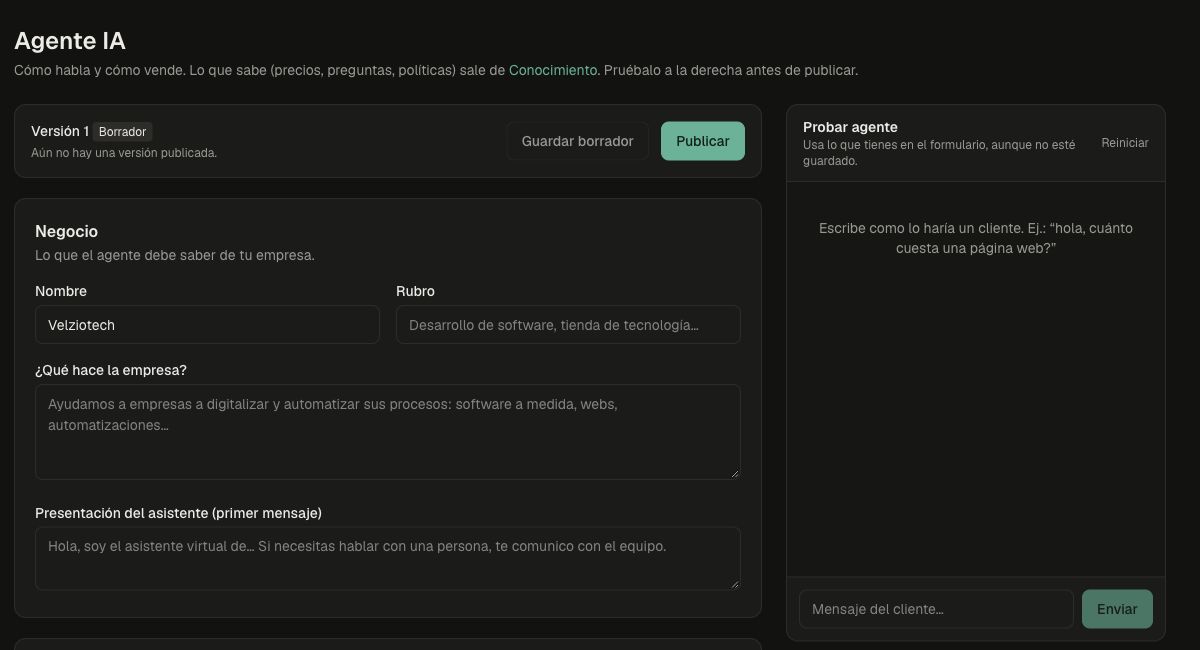Focus the ¿Qué hace la empresa? textarea

click(x=388, y=432)
